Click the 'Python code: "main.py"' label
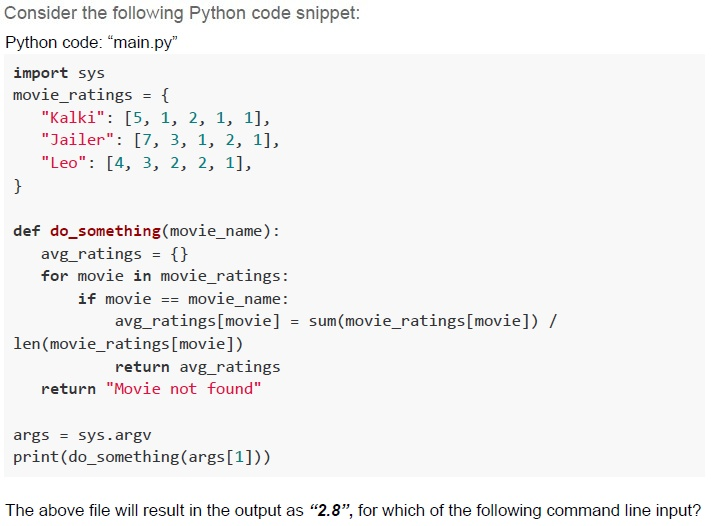 point(91,43)
